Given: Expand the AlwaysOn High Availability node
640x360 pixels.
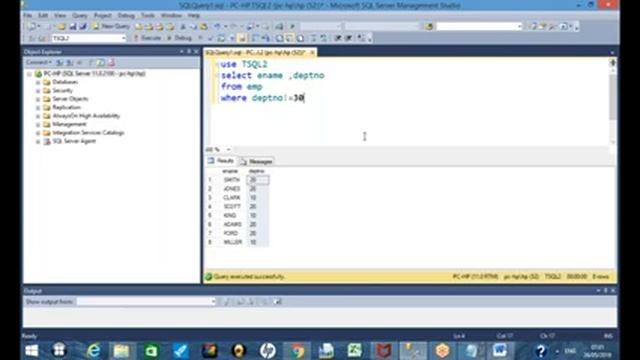Looking at the screenshot, I should pyautogui.click(x=38, y=116).
